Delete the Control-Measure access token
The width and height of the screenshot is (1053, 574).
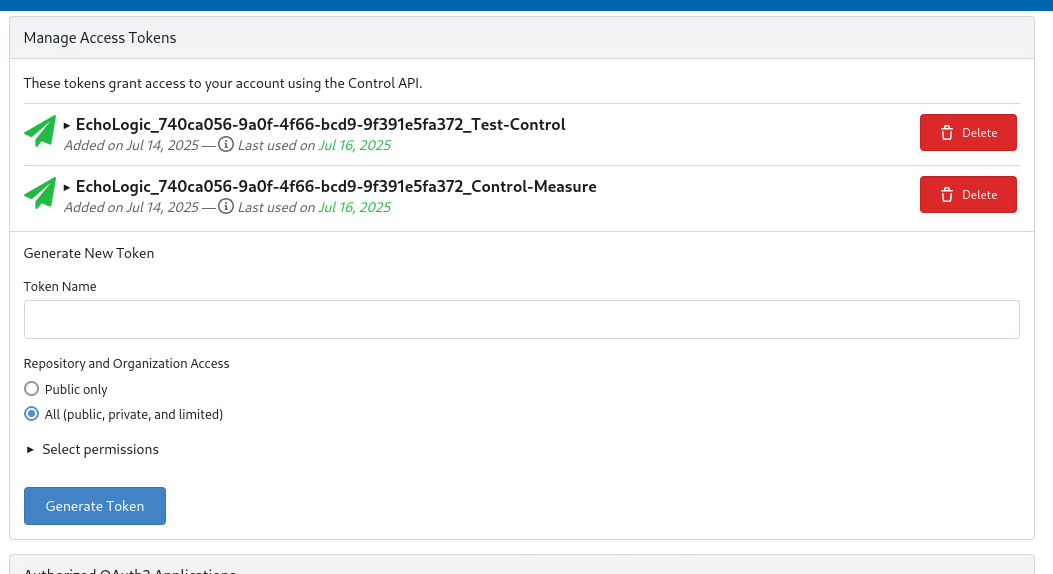coord(968,194)
